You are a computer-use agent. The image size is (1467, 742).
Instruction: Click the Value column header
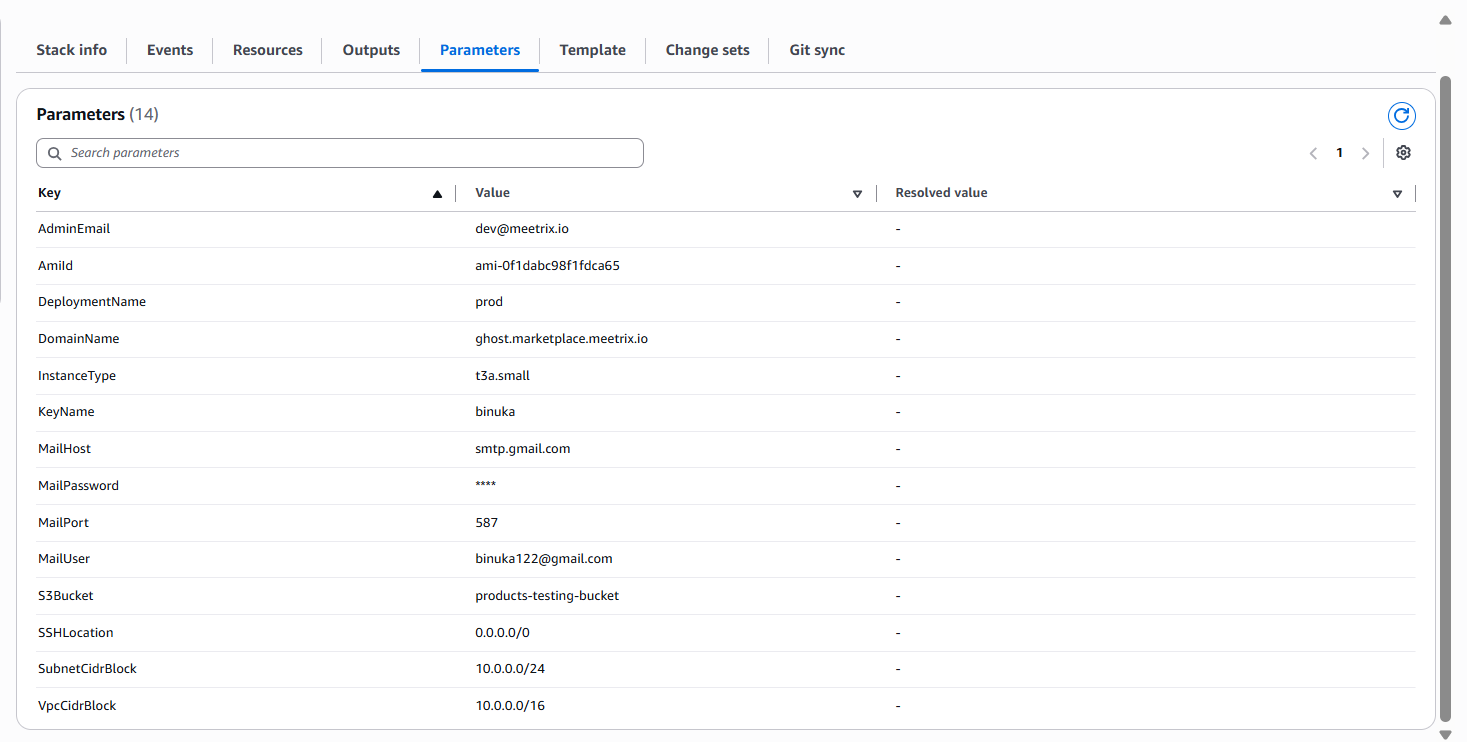pyautogui.click(x=493, y=193)
